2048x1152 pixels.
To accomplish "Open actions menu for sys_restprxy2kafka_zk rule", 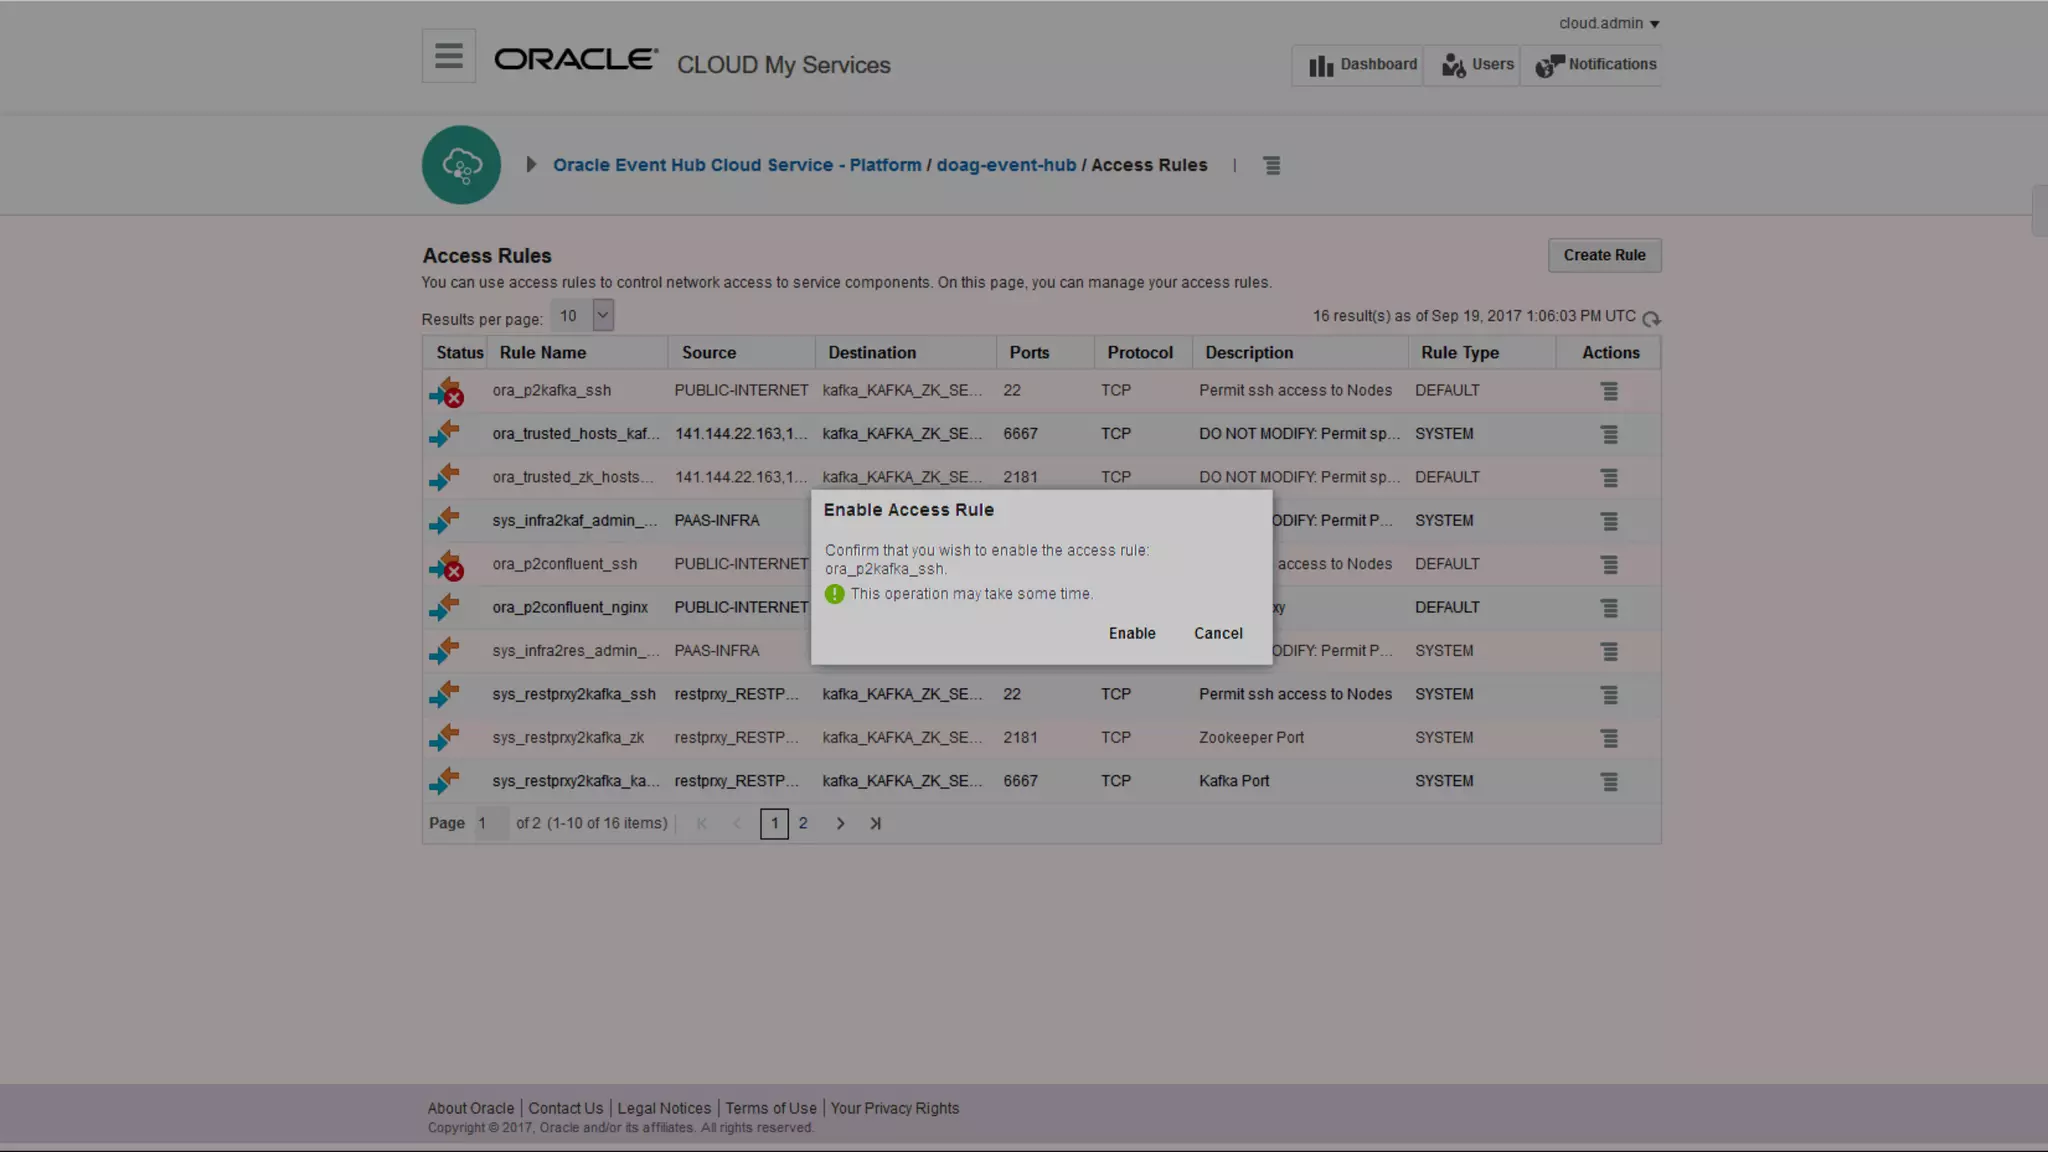I will [1609, 738].
